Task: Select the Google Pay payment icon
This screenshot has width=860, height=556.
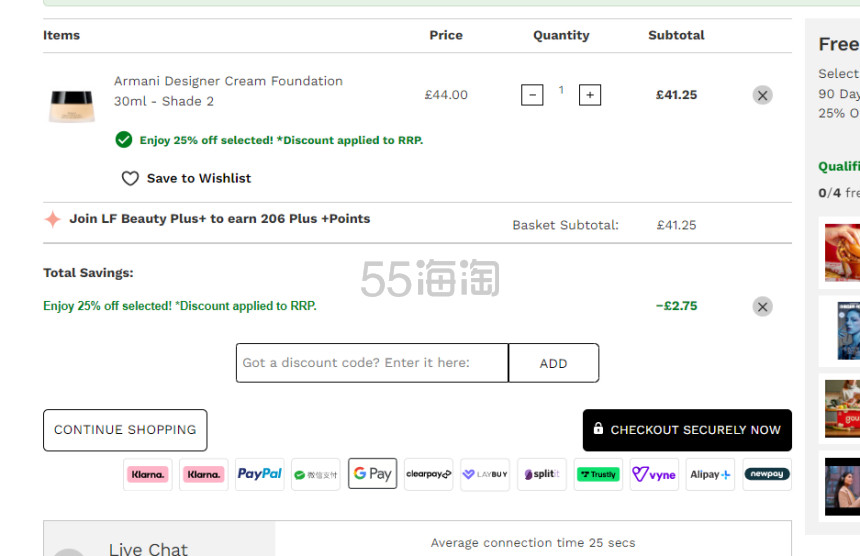Action: (372, 474)
